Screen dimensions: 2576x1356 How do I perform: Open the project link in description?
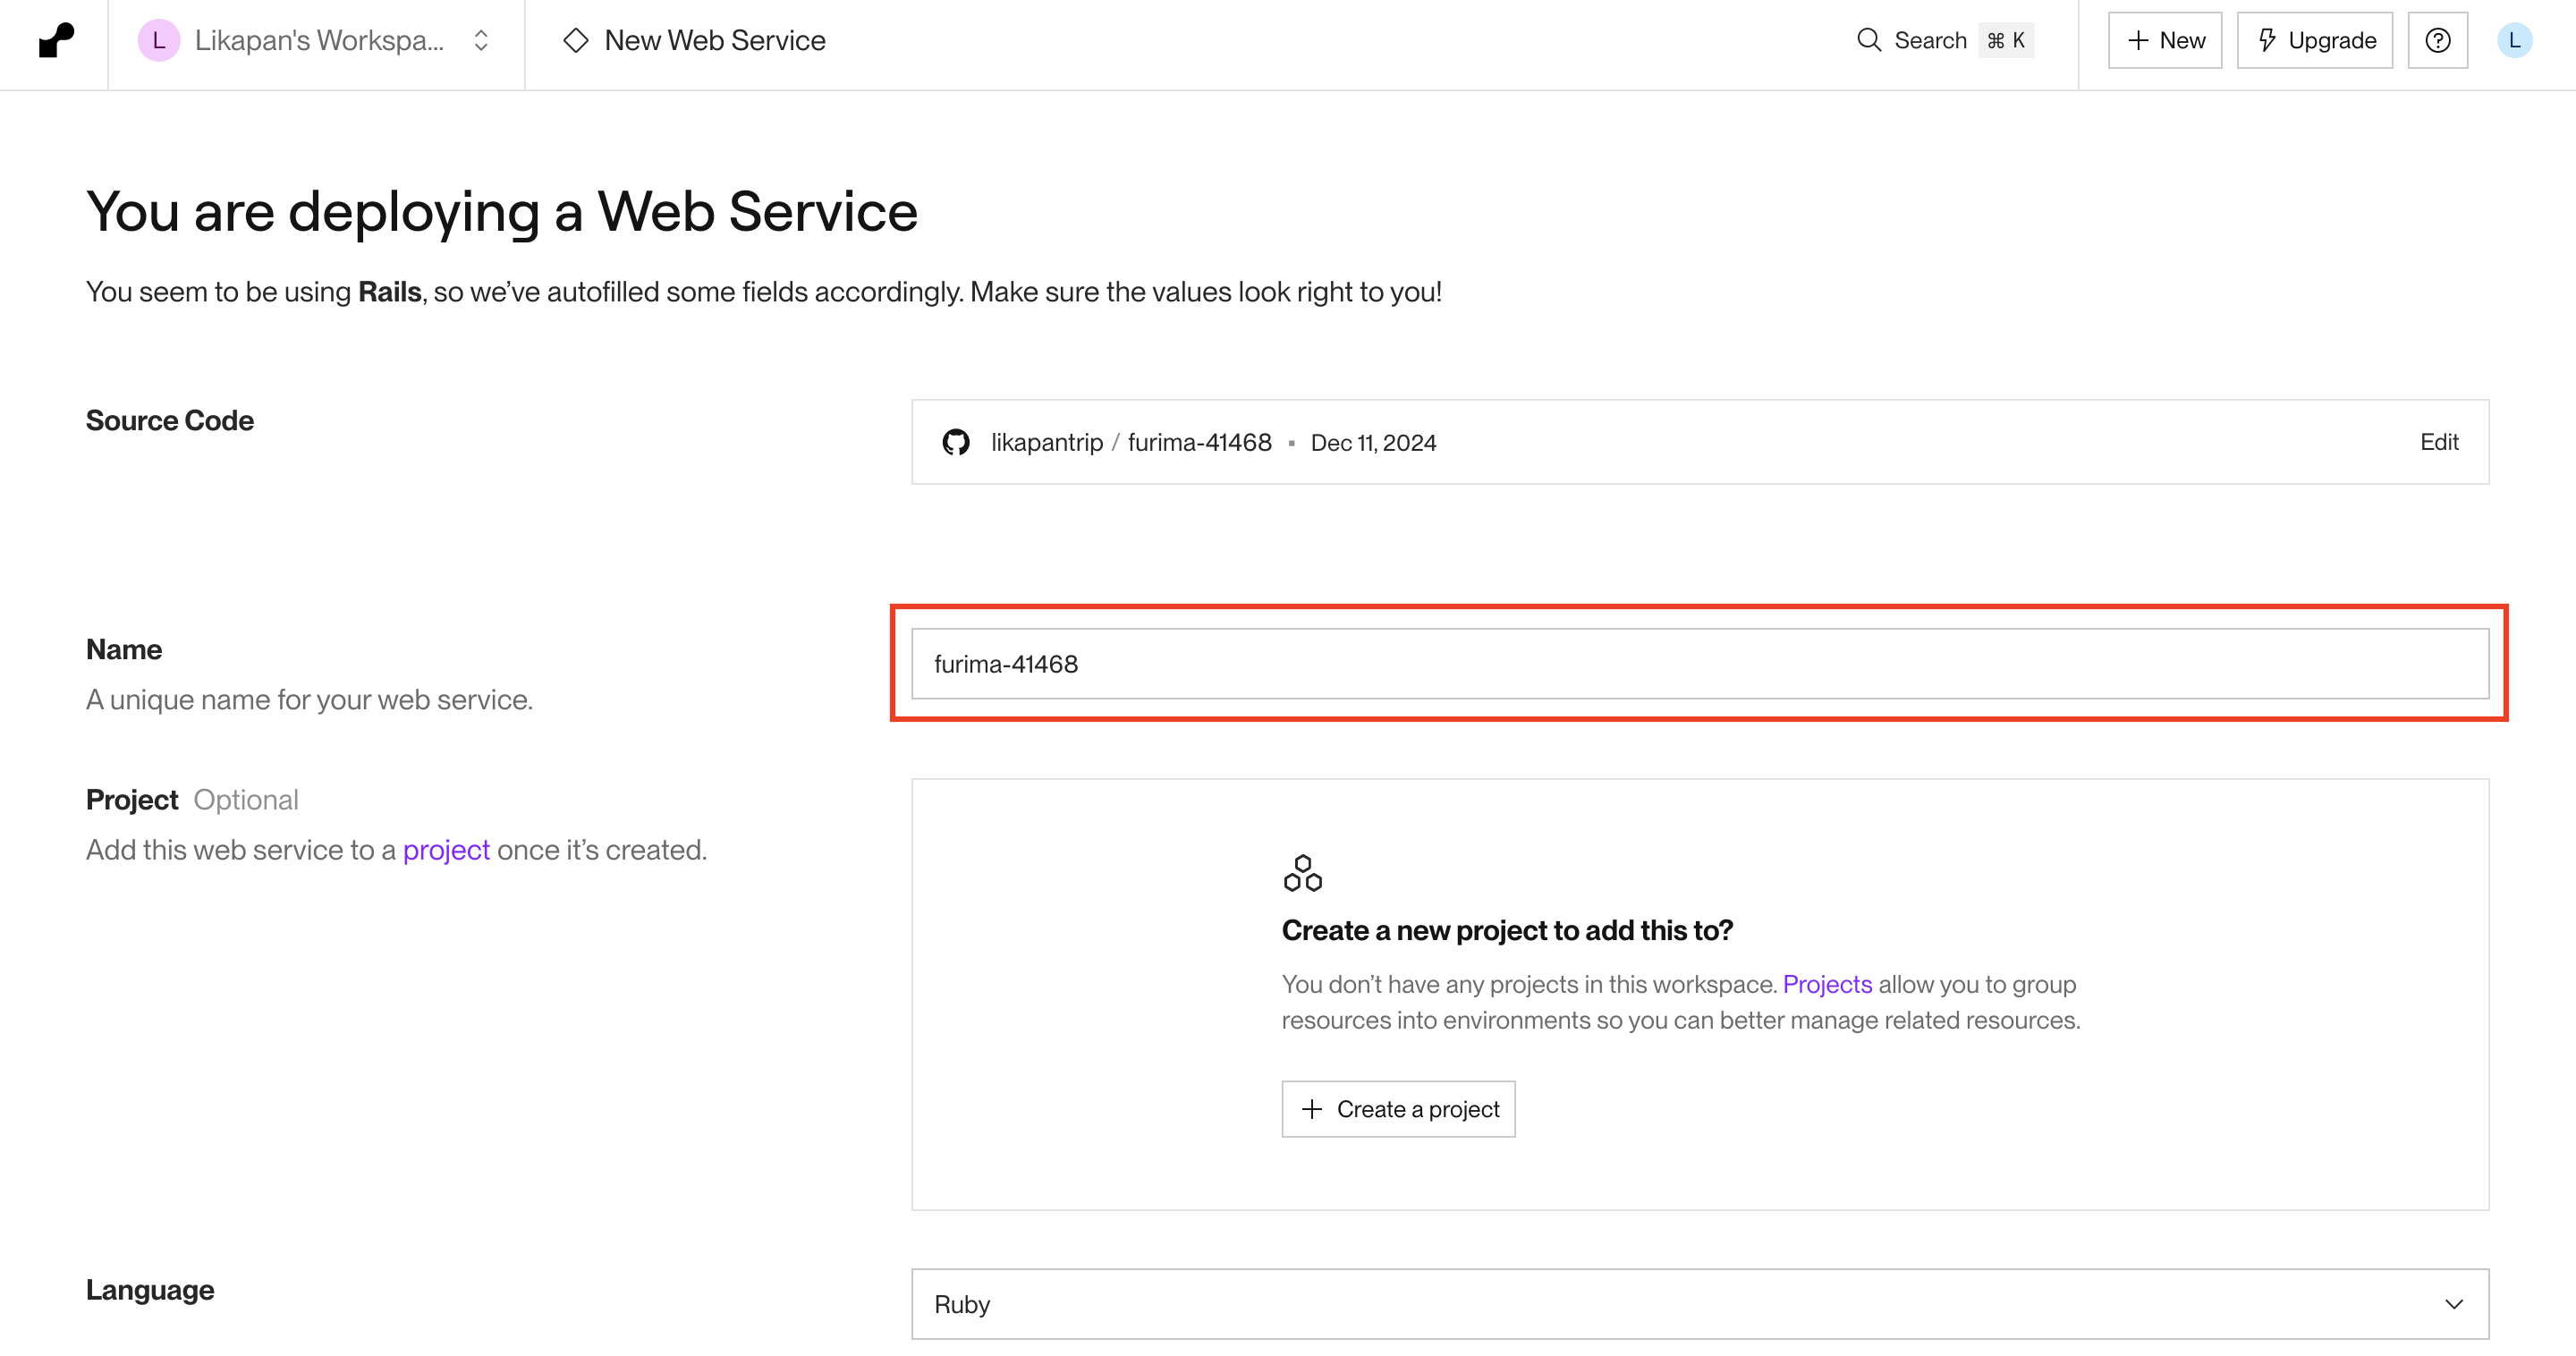[446, 850]
